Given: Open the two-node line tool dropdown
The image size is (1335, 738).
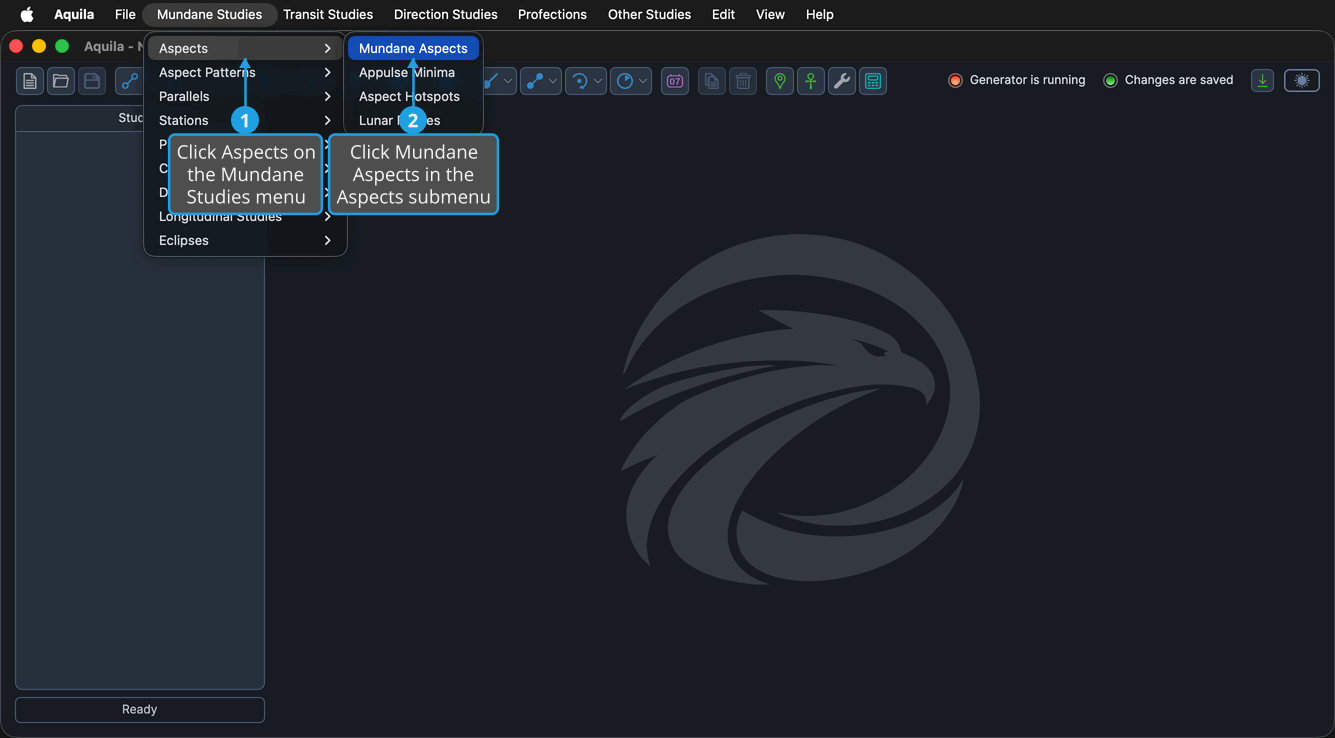Looking at the screenshot, I should 541,81.
